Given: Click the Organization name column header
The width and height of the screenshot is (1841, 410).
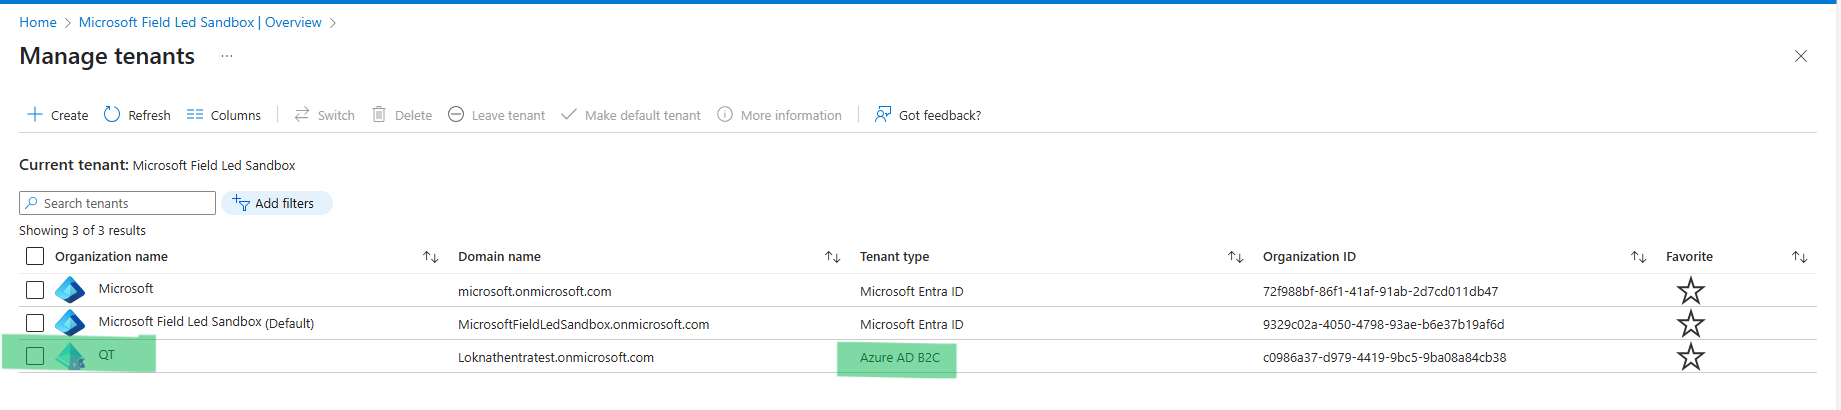Looking at the screenshot, I should [x=111, y=257].
